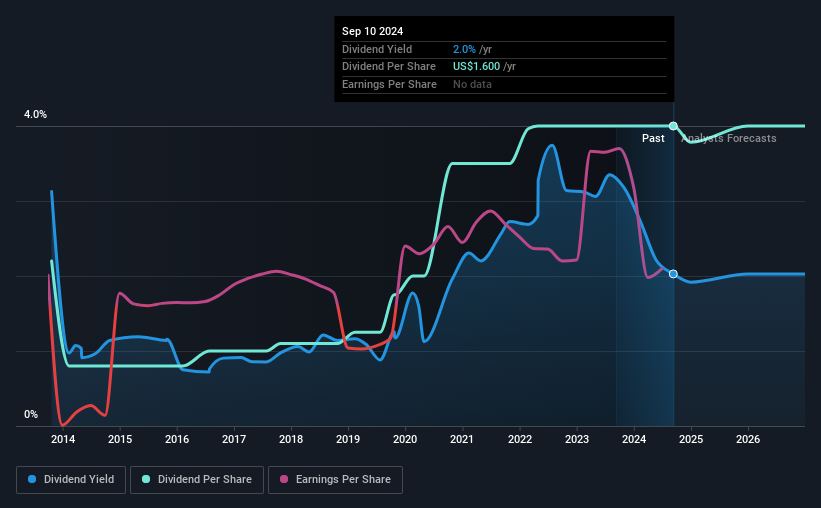
Task: Toggle the Dividend Per Share legend button
Action: pos(197,480)
